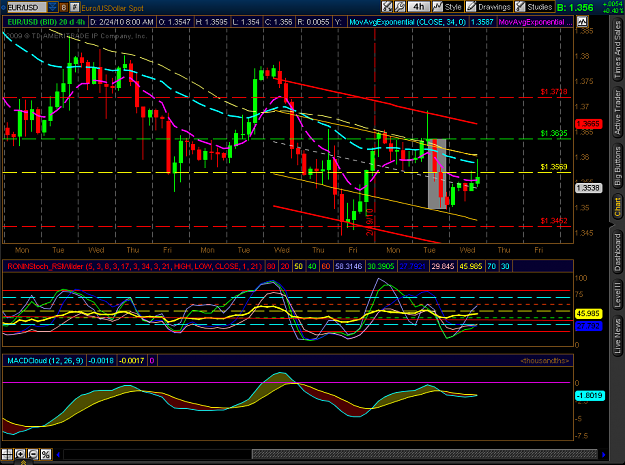Open the symbol dropdown arrow next to EUR/USD

click(x=52, y=7)
